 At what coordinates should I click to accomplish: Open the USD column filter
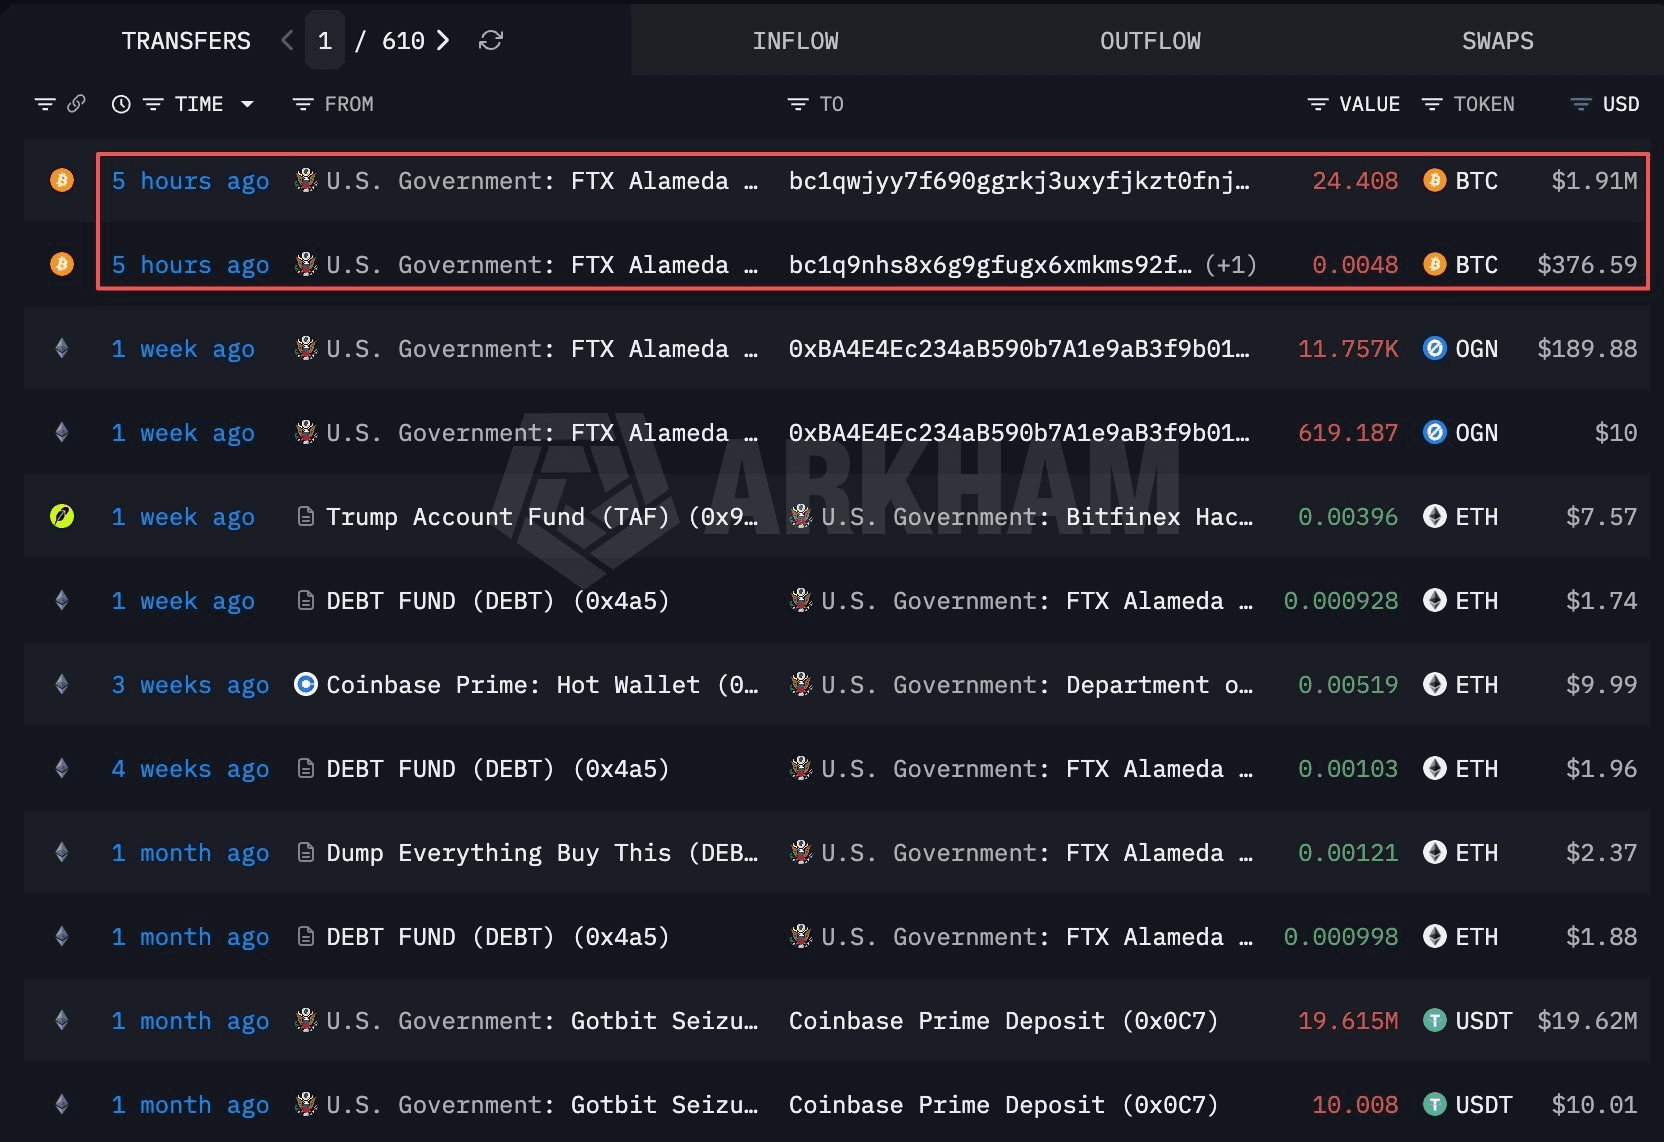(x=1581, y=104)
